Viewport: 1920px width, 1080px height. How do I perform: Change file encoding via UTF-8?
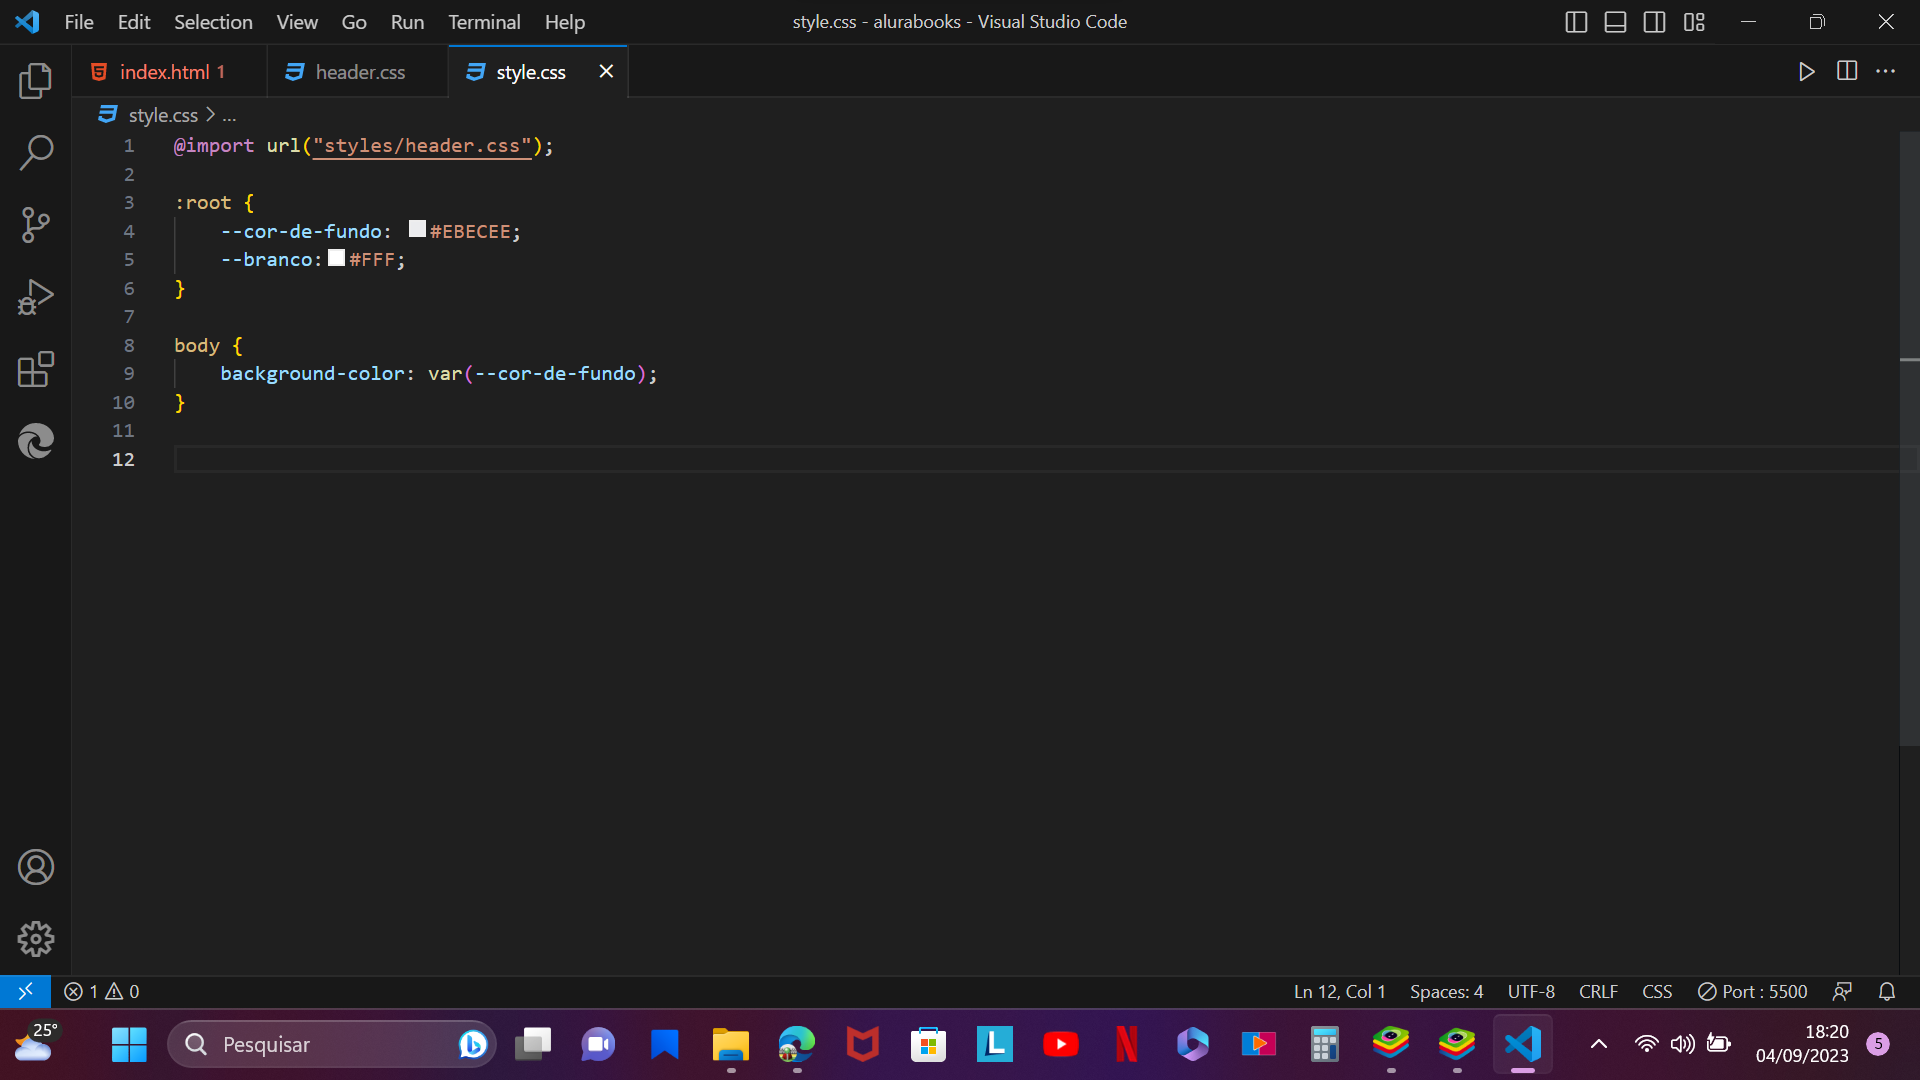(1531, 991)
